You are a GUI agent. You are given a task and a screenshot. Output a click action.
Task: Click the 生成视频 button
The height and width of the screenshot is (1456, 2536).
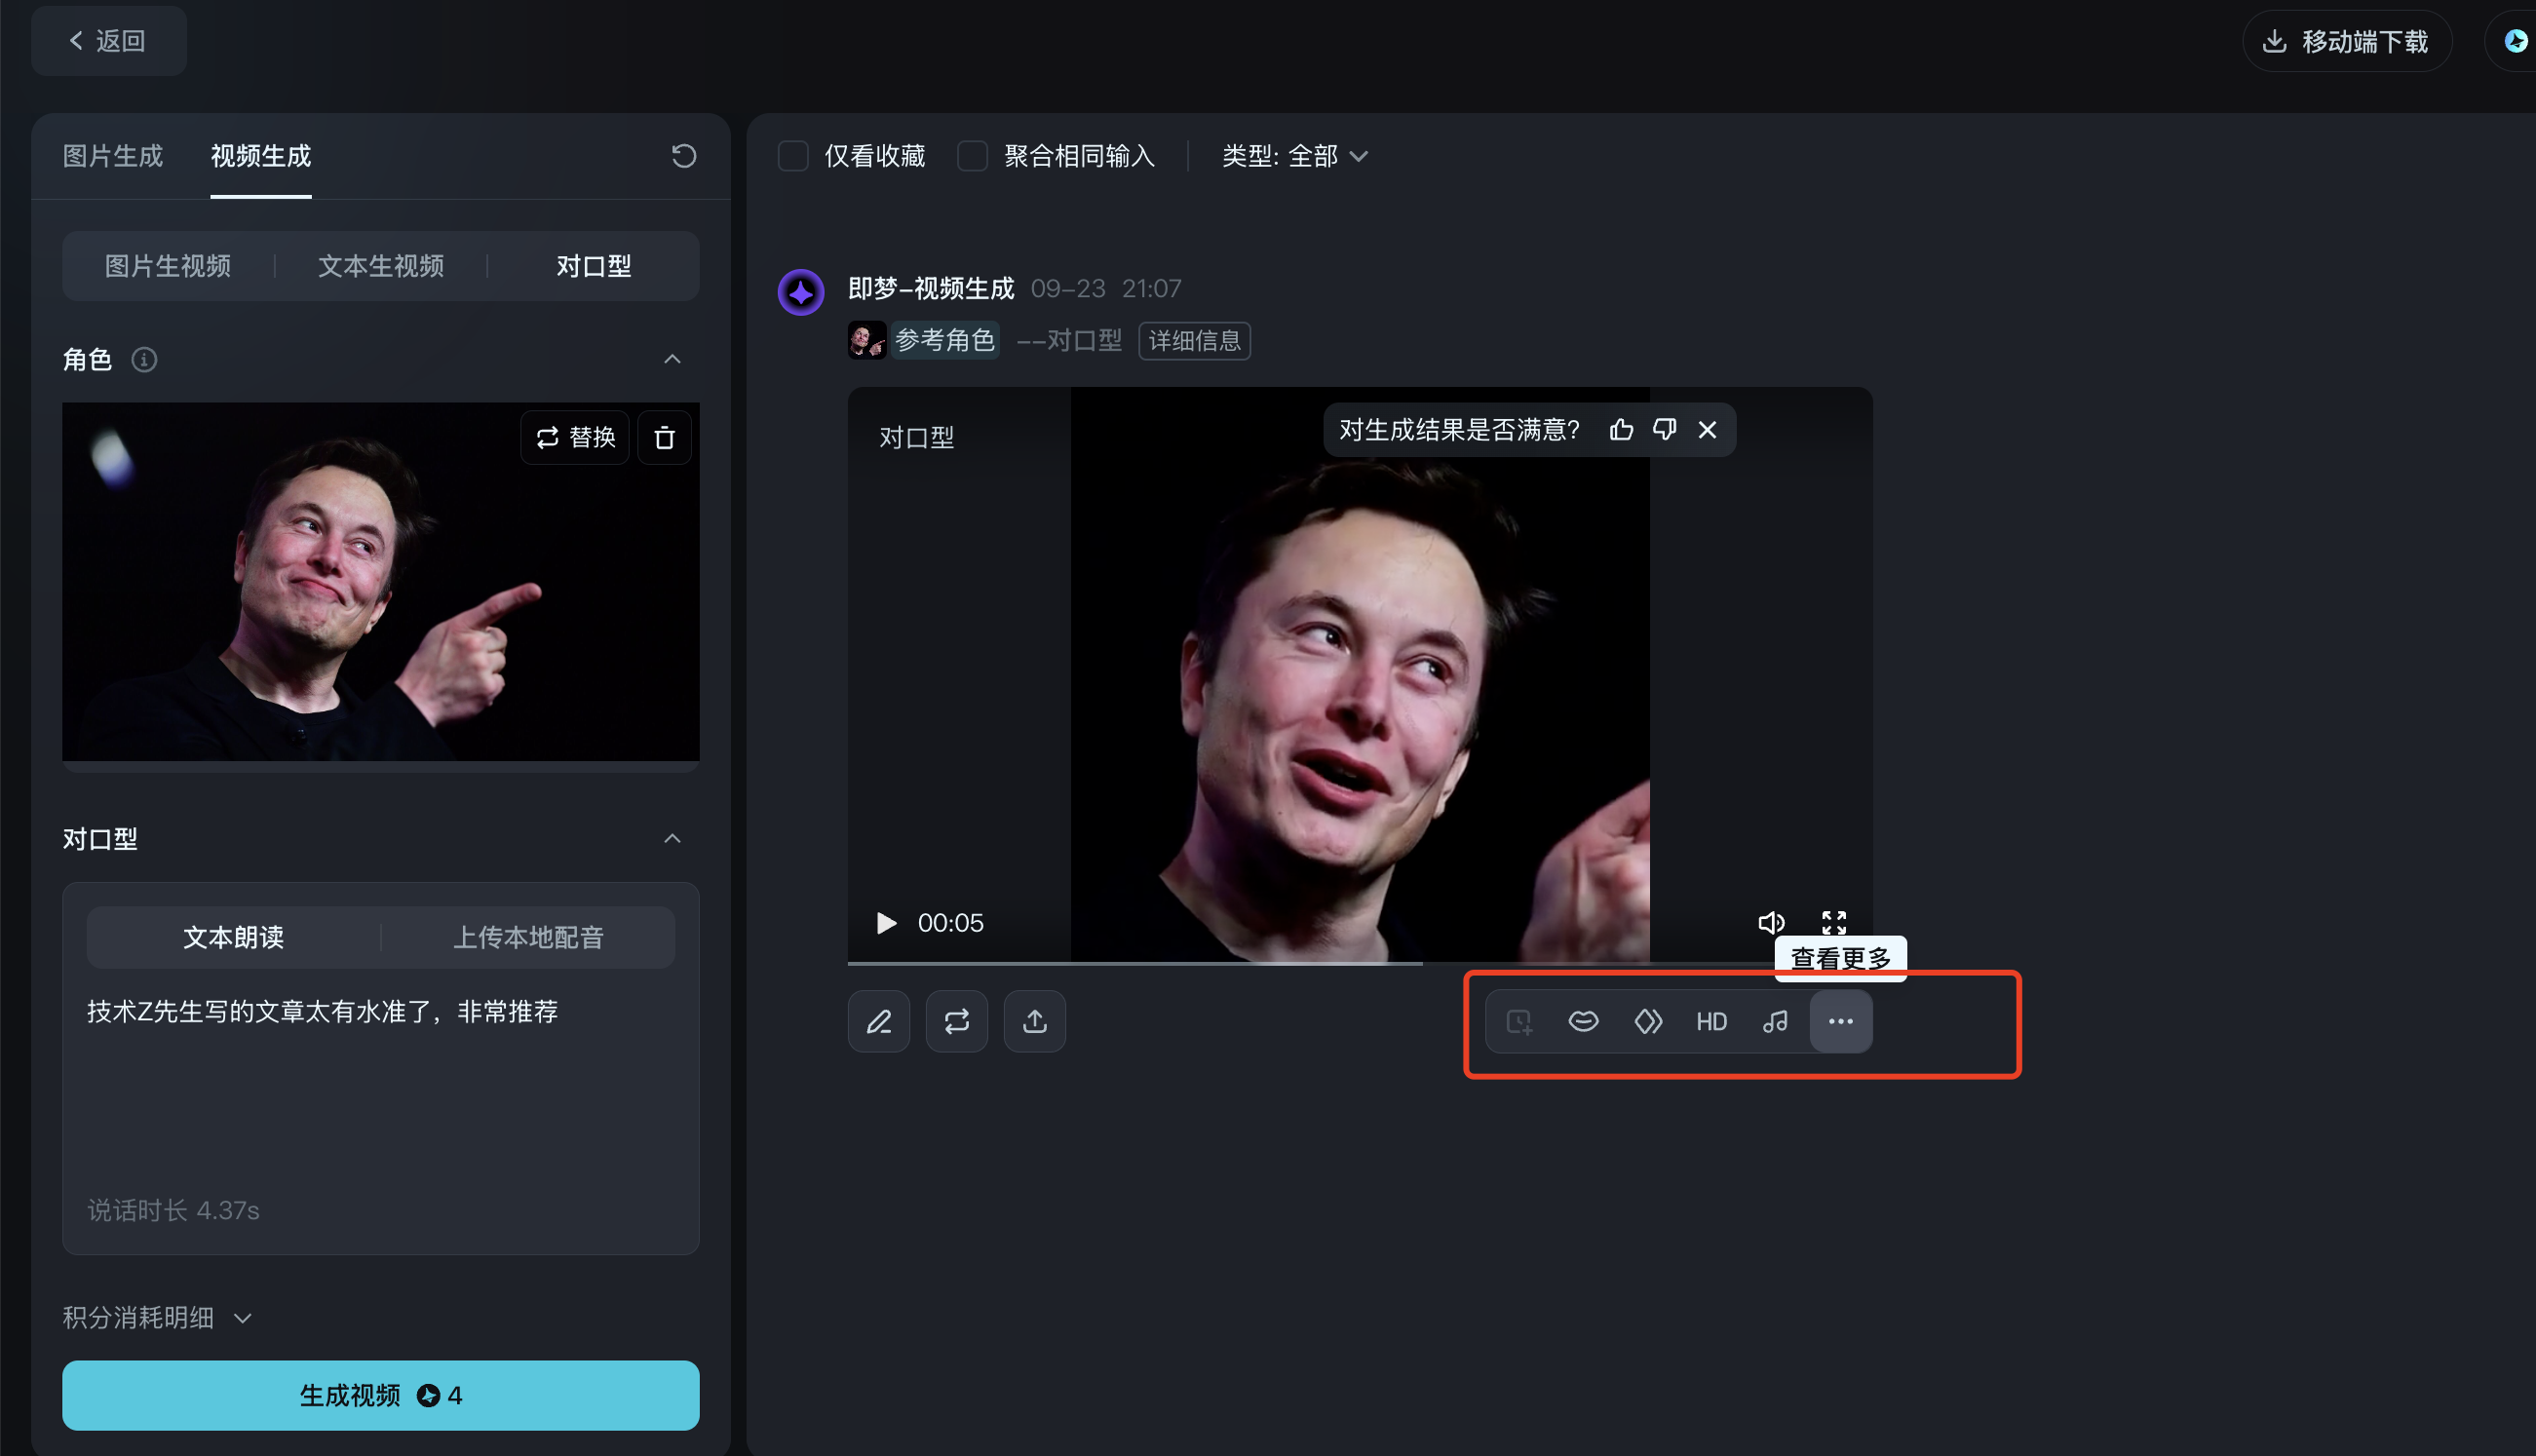(380, 1395)
